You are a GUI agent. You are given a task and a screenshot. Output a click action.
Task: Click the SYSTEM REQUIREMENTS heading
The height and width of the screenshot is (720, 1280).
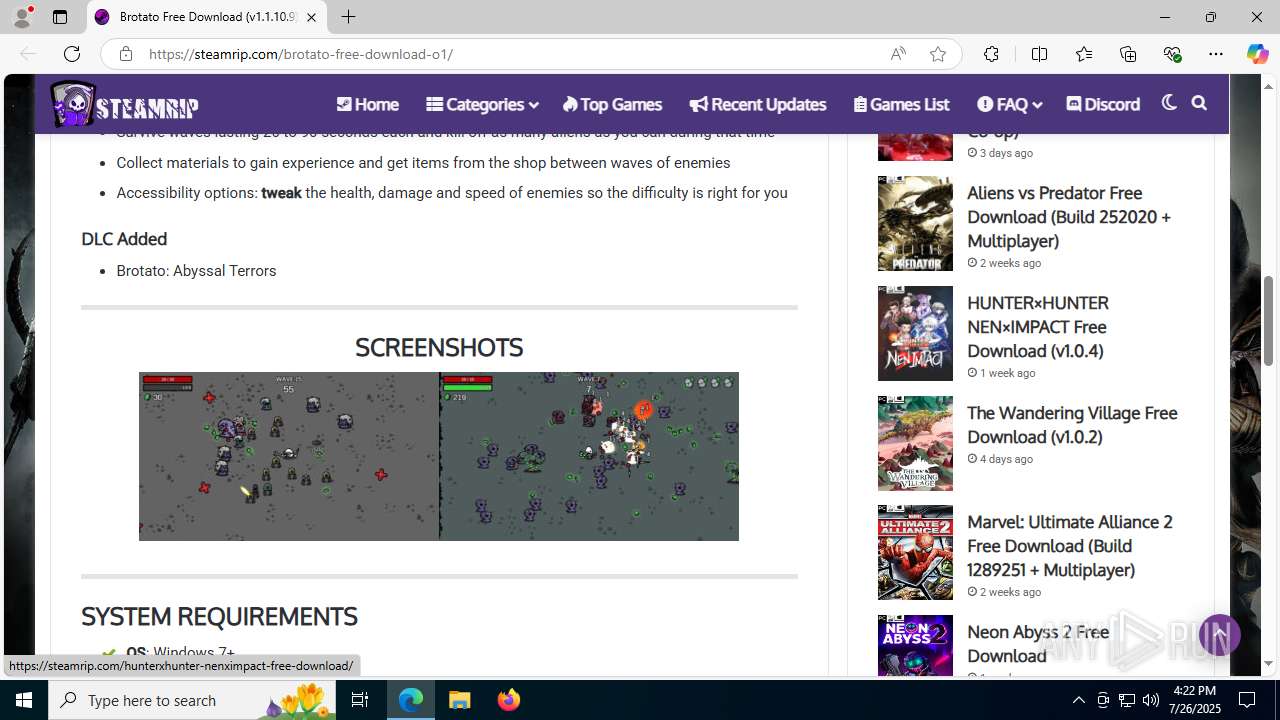click(219, 616)
